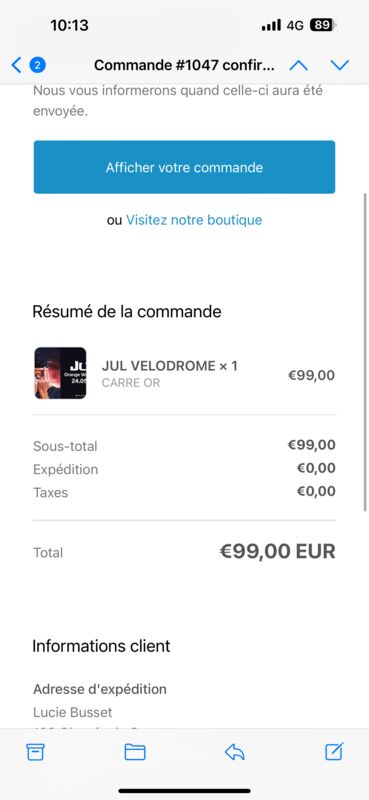The image size is (369, 800).
Task: Tap the unread count badge
Action: tap(38, 65)
